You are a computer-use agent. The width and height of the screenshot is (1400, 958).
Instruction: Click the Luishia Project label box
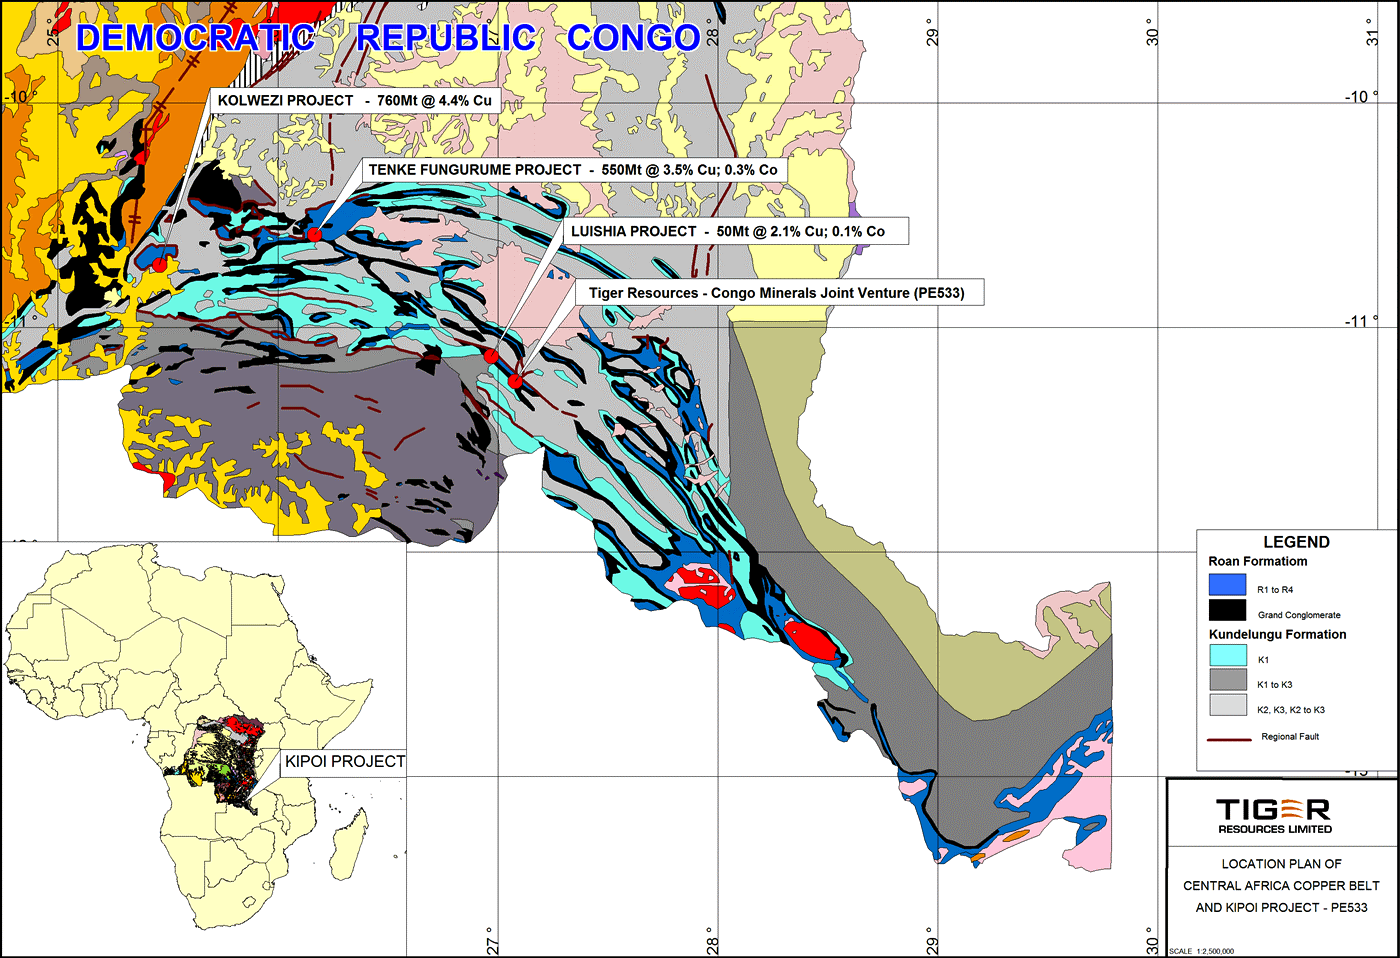[736, 231]
